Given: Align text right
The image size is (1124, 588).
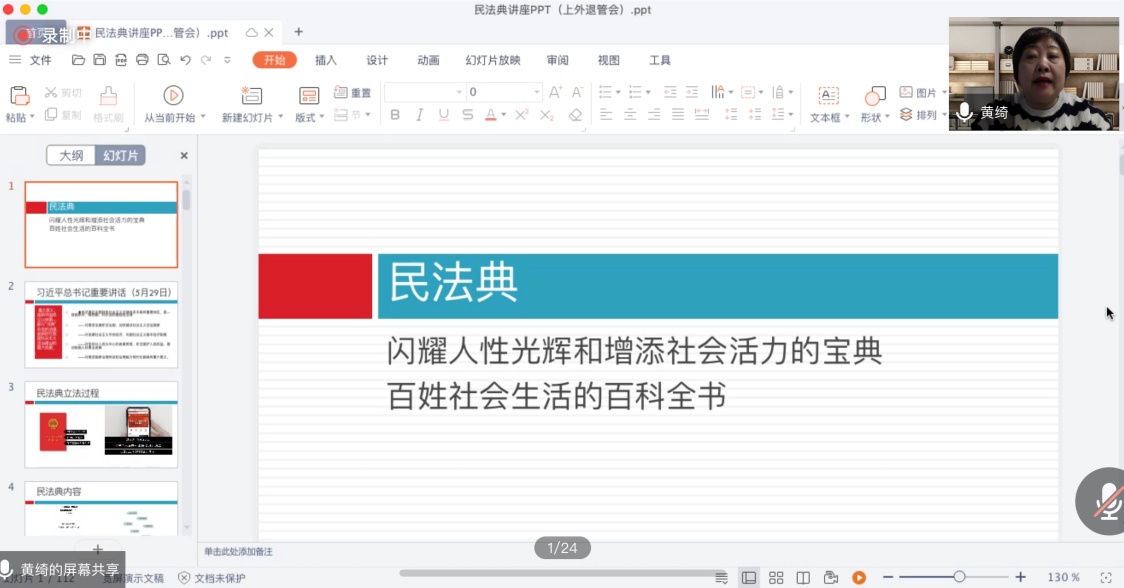Looking at the screenshot, I should tap(654, 115).
